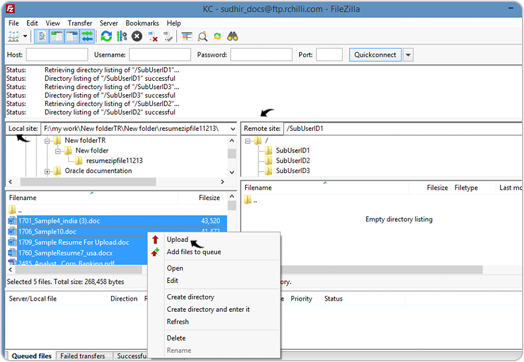Image resolution: width=524 pixels, height=362 pixels.
Task: Open directory listing filters toolbar icon
Action: [x=187, y=36]
